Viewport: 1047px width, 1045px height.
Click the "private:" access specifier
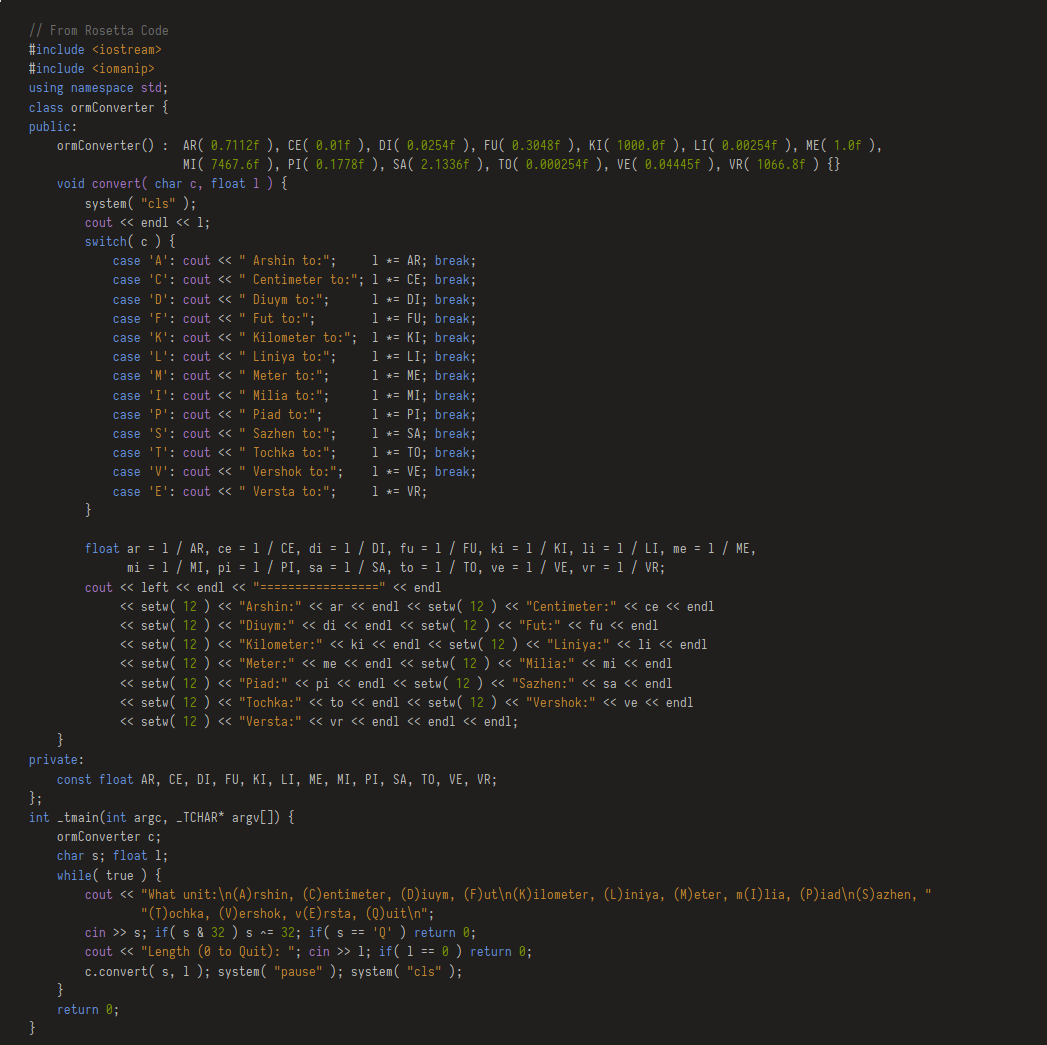56,761
